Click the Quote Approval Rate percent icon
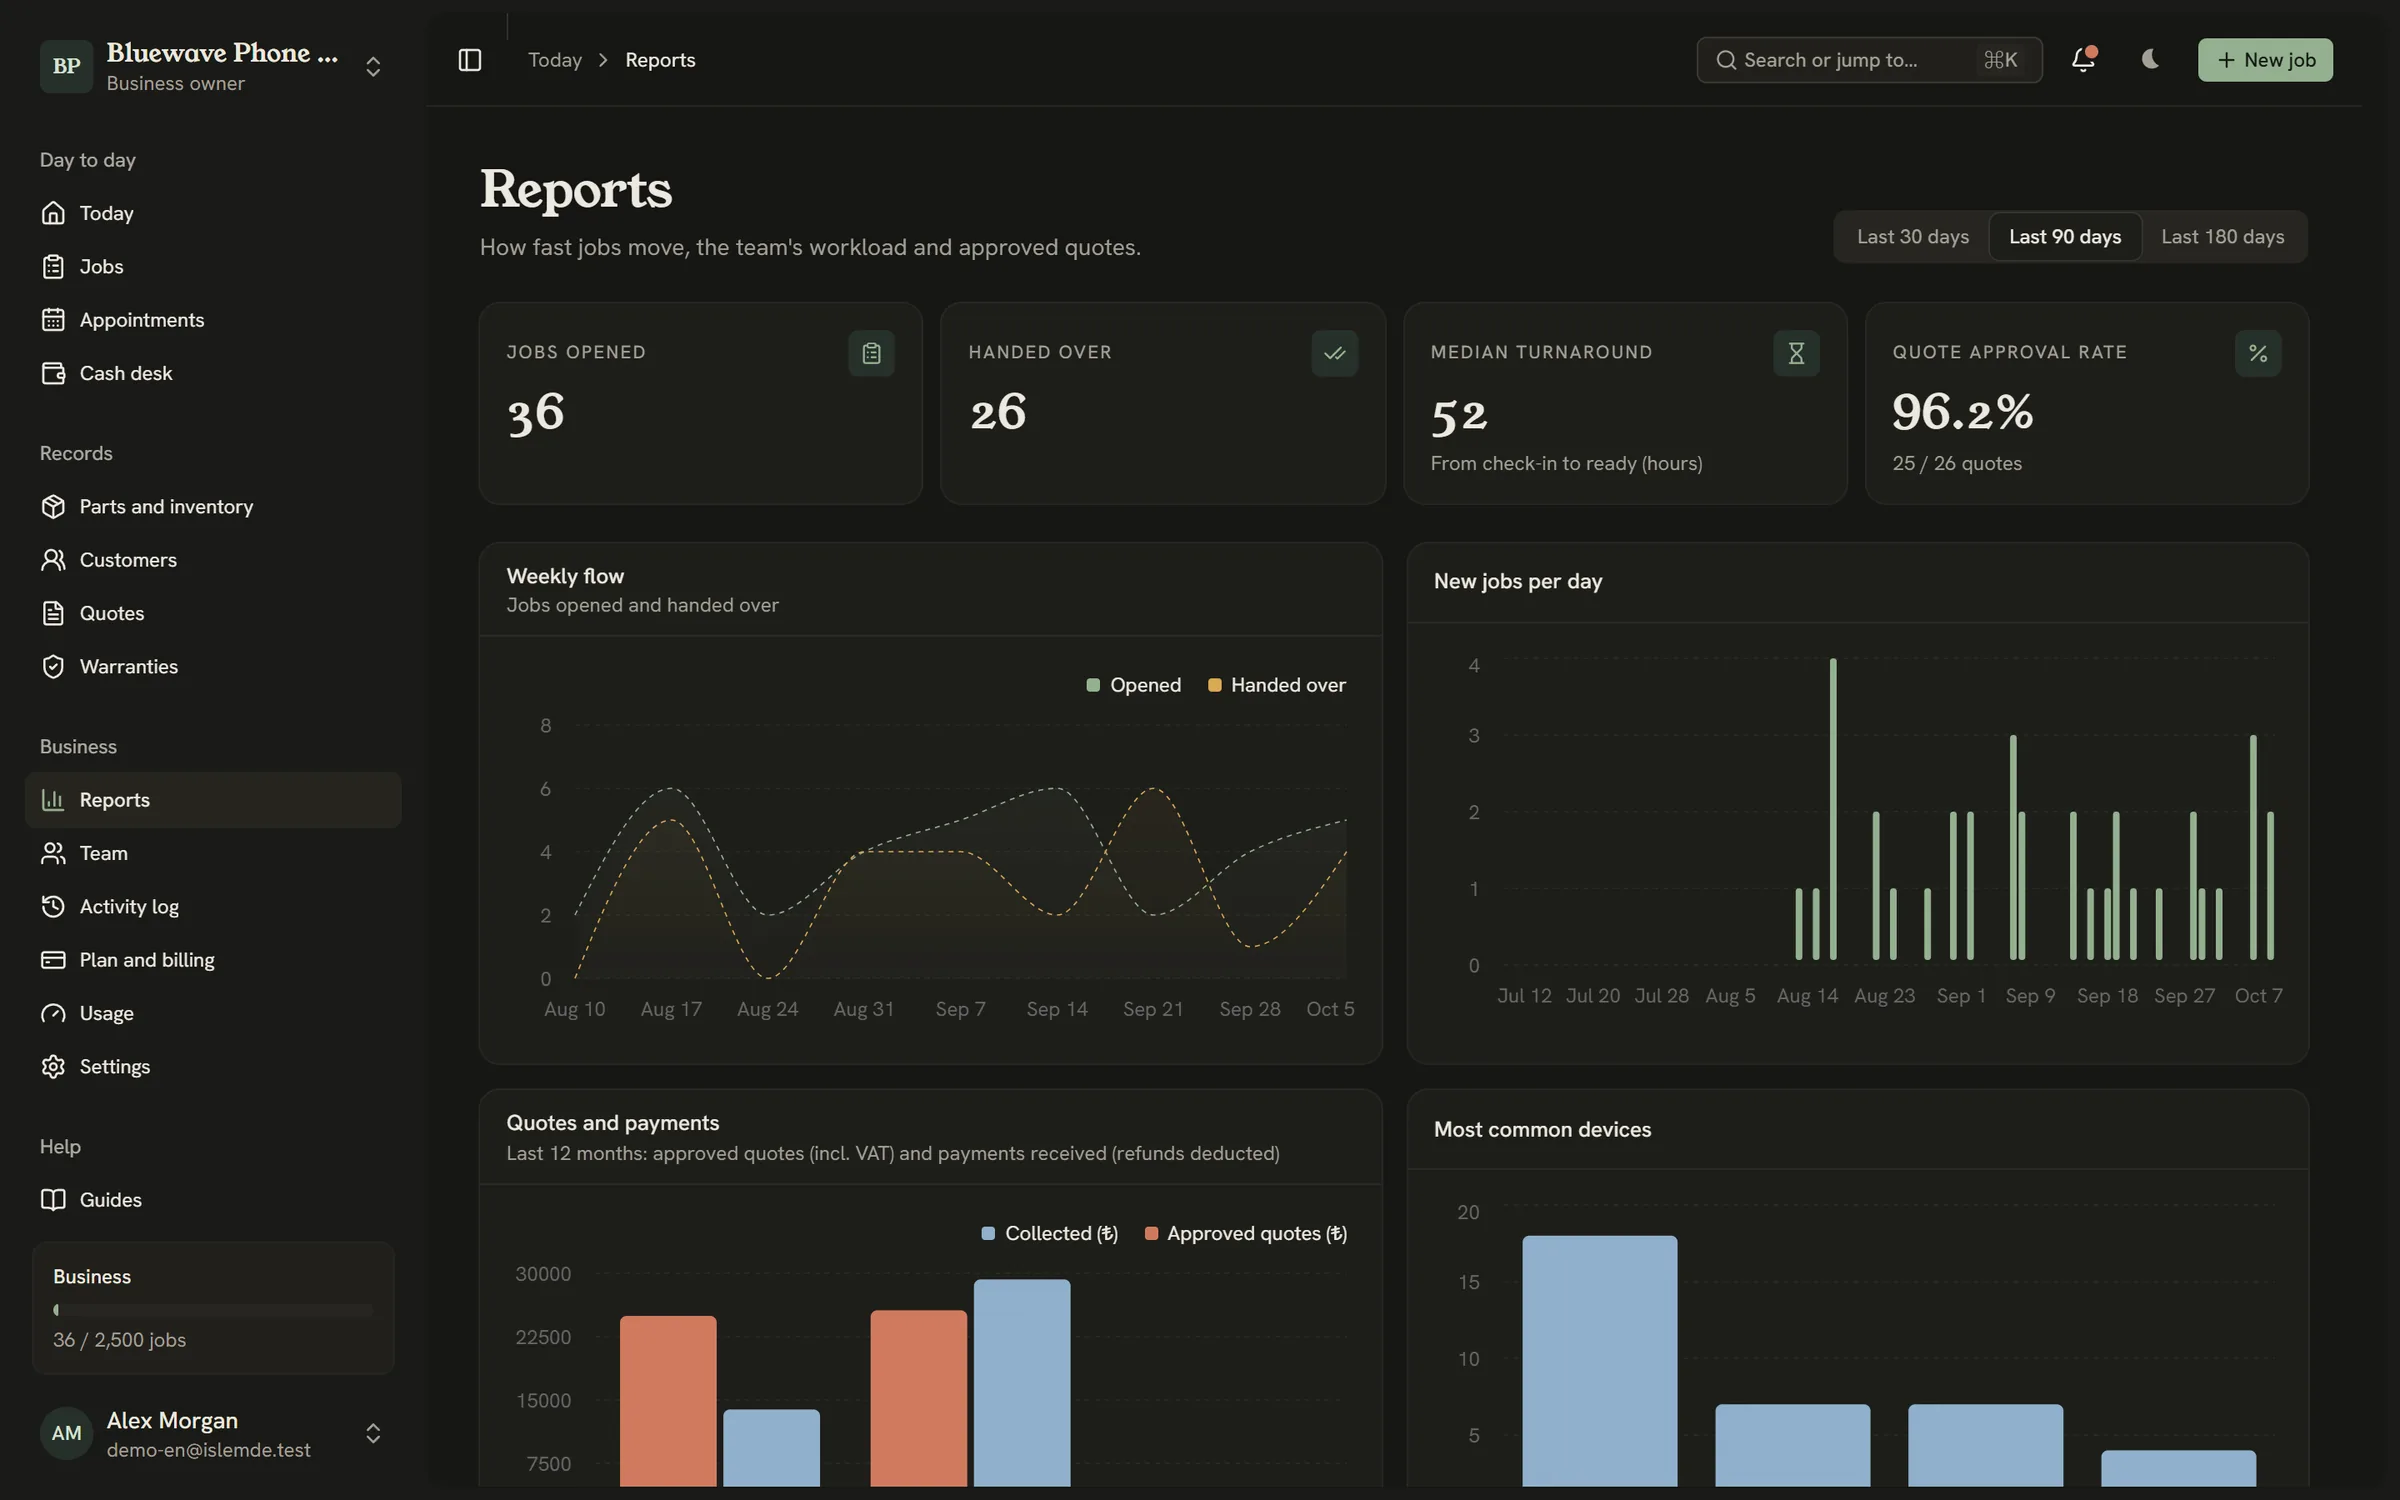Screen dimensions: 2400x1500 (x=2258, y=353)
